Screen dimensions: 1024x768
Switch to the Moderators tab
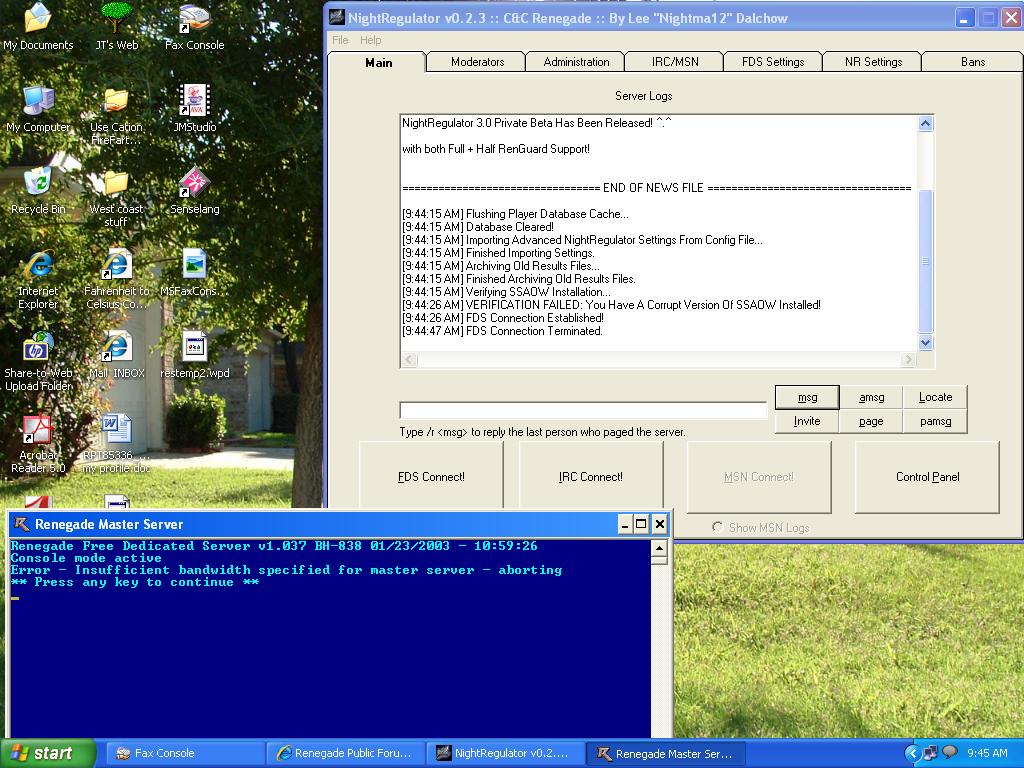click(x=477, y=62)
